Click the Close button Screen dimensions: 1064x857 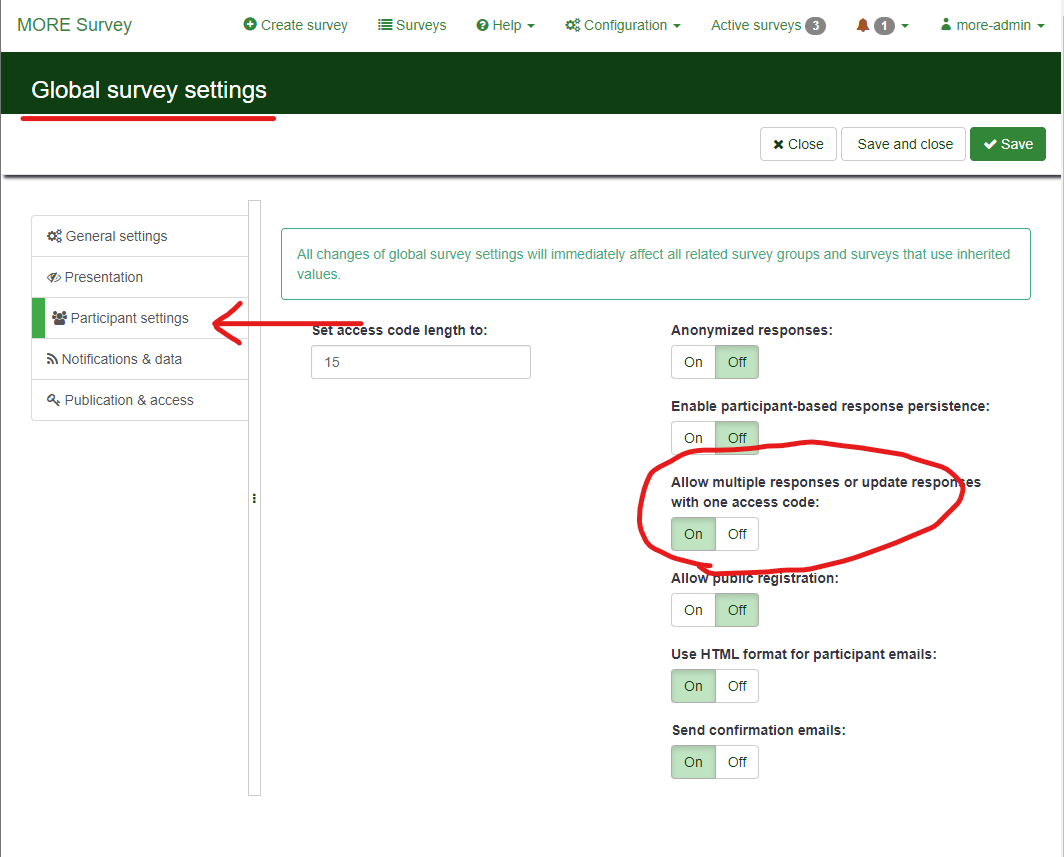pyautogui.click(x=798, y=144)
